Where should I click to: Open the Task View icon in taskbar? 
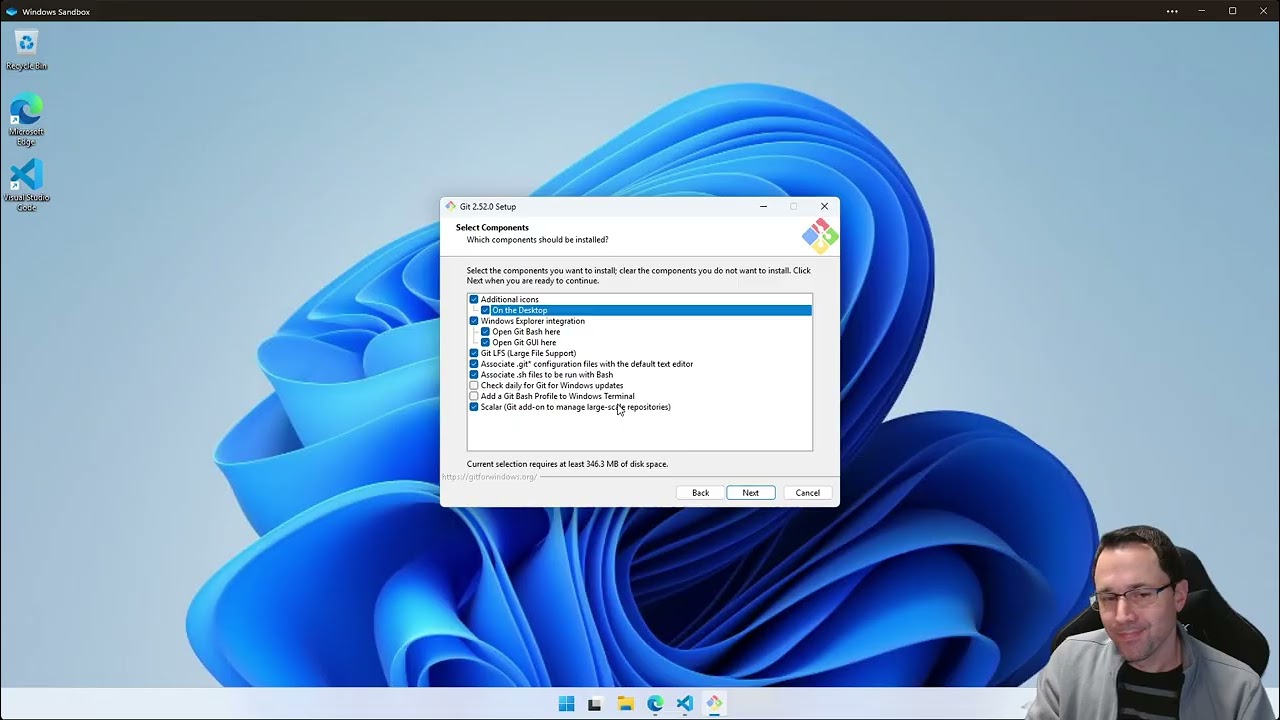click(595, 704)
